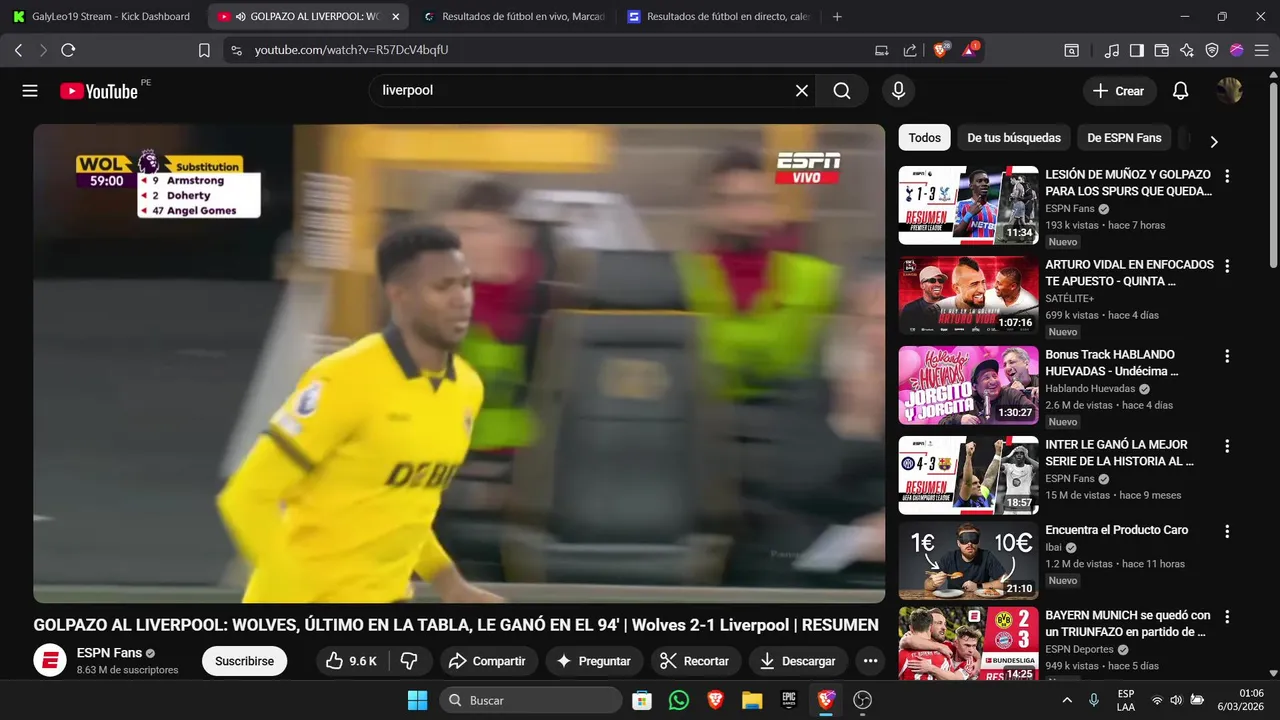Switch to Resultados de fútbol en vivo tab
The width and height of the screenshot is (1280, 720).
point(514,16)
